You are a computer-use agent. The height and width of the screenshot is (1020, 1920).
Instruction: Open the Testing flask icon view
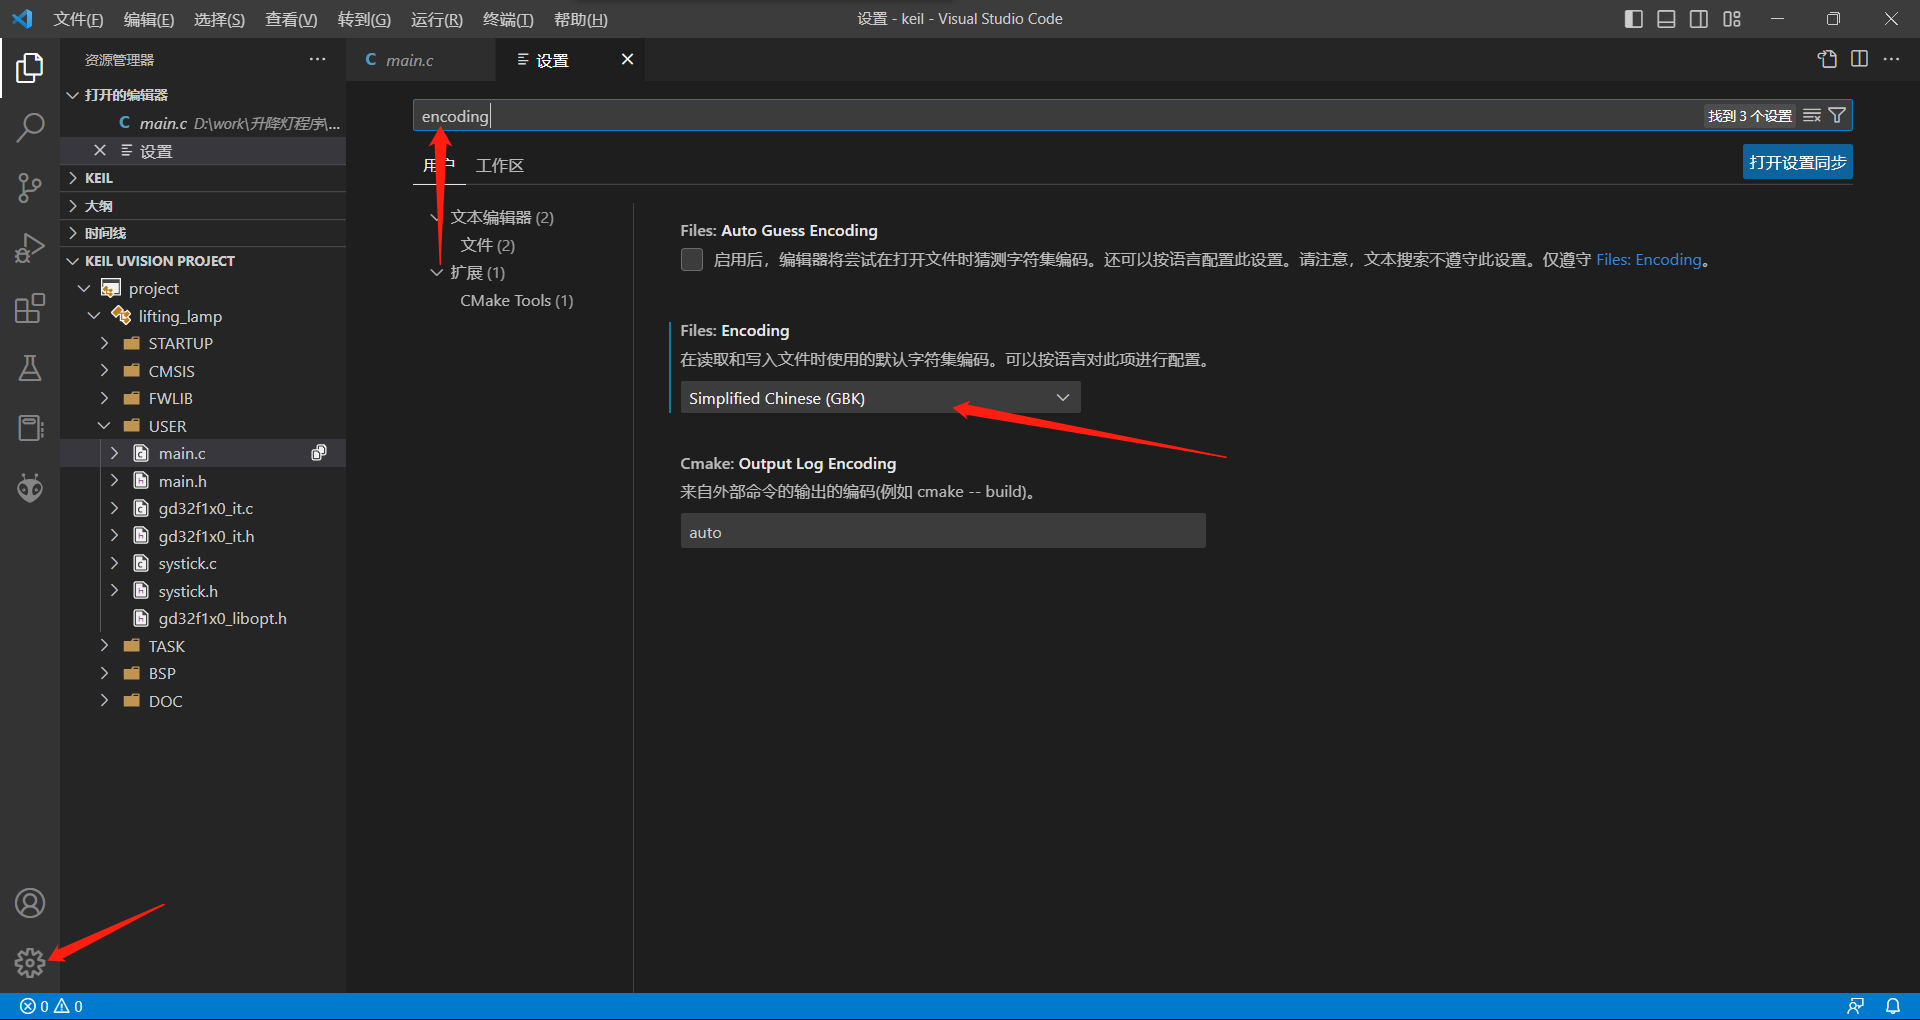tap(30, 368)
